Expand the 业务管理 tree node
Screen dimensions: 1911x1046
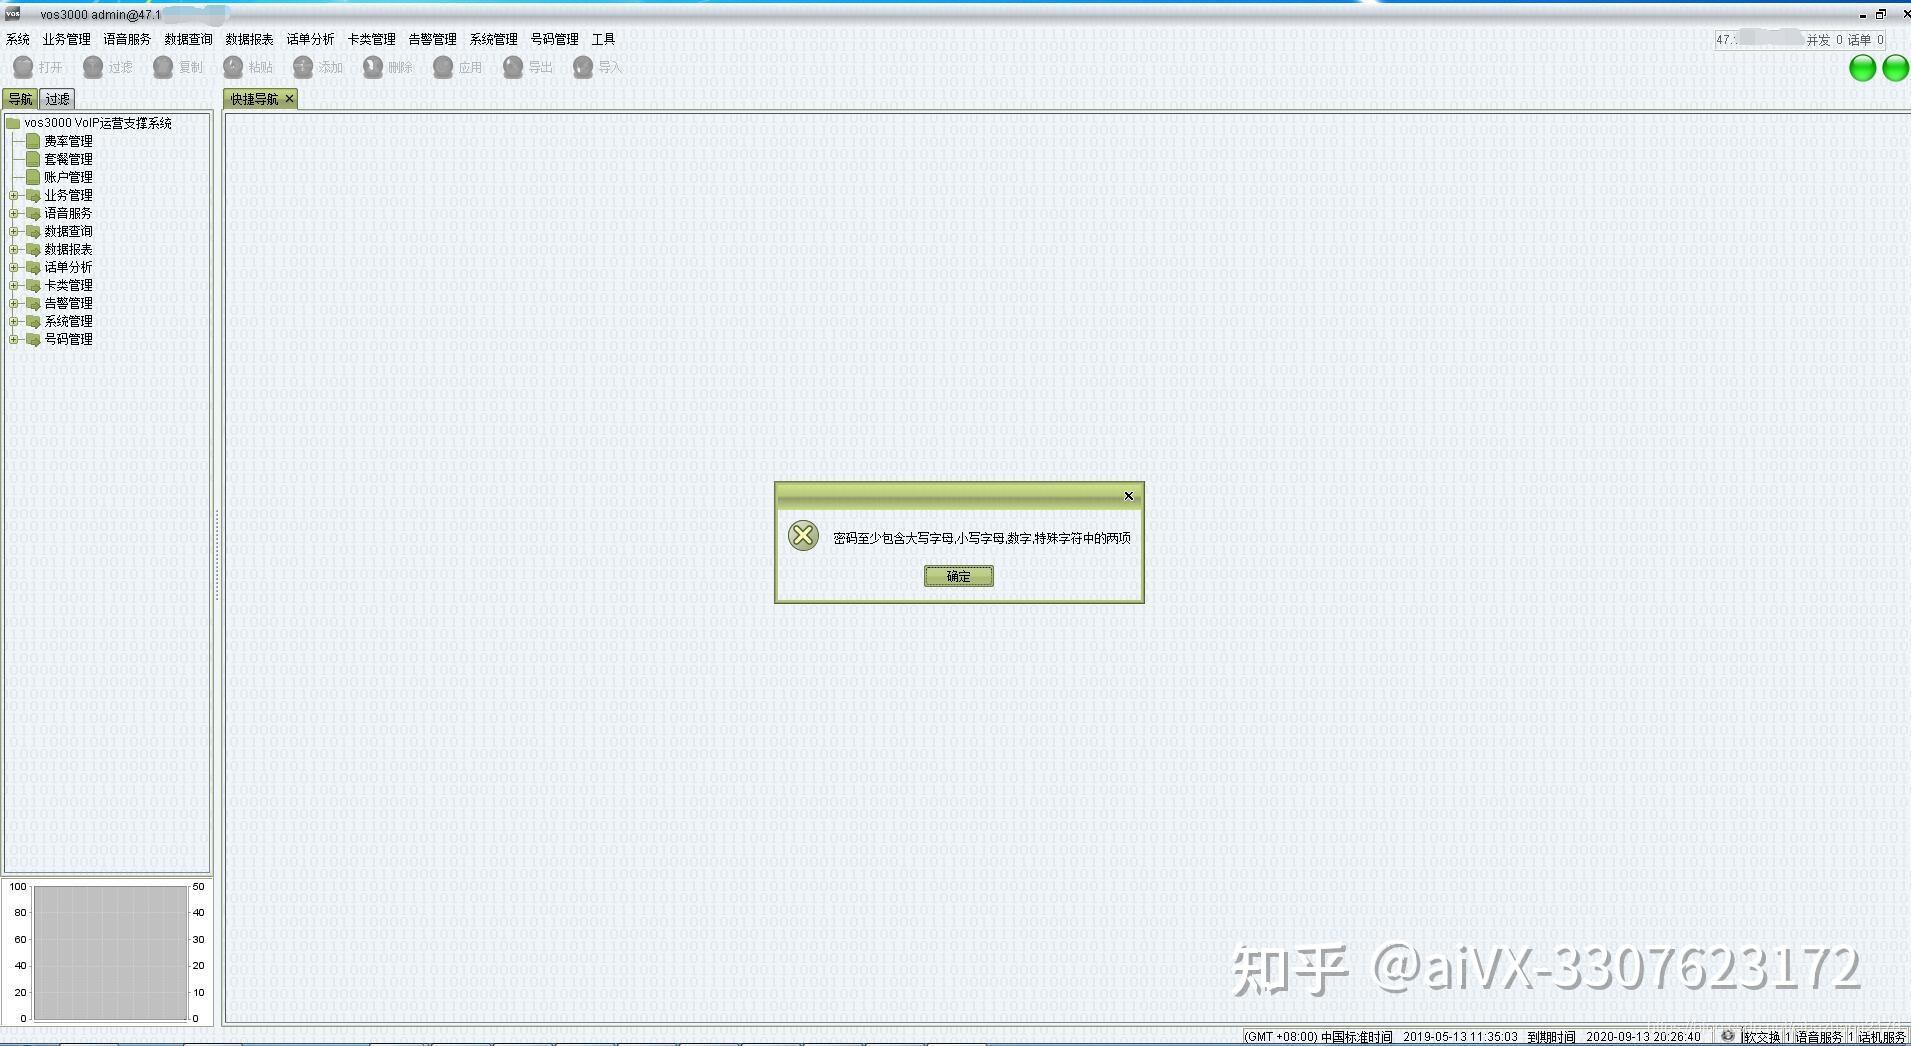14,195
